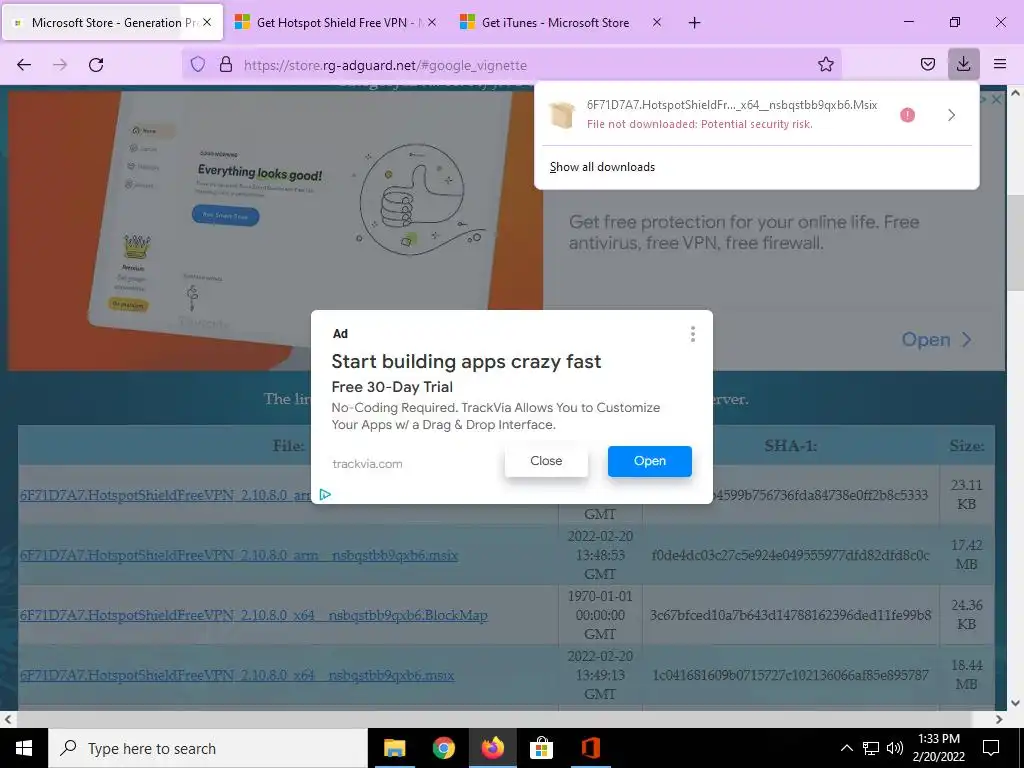Click the Type here to search box

[208, 748]
